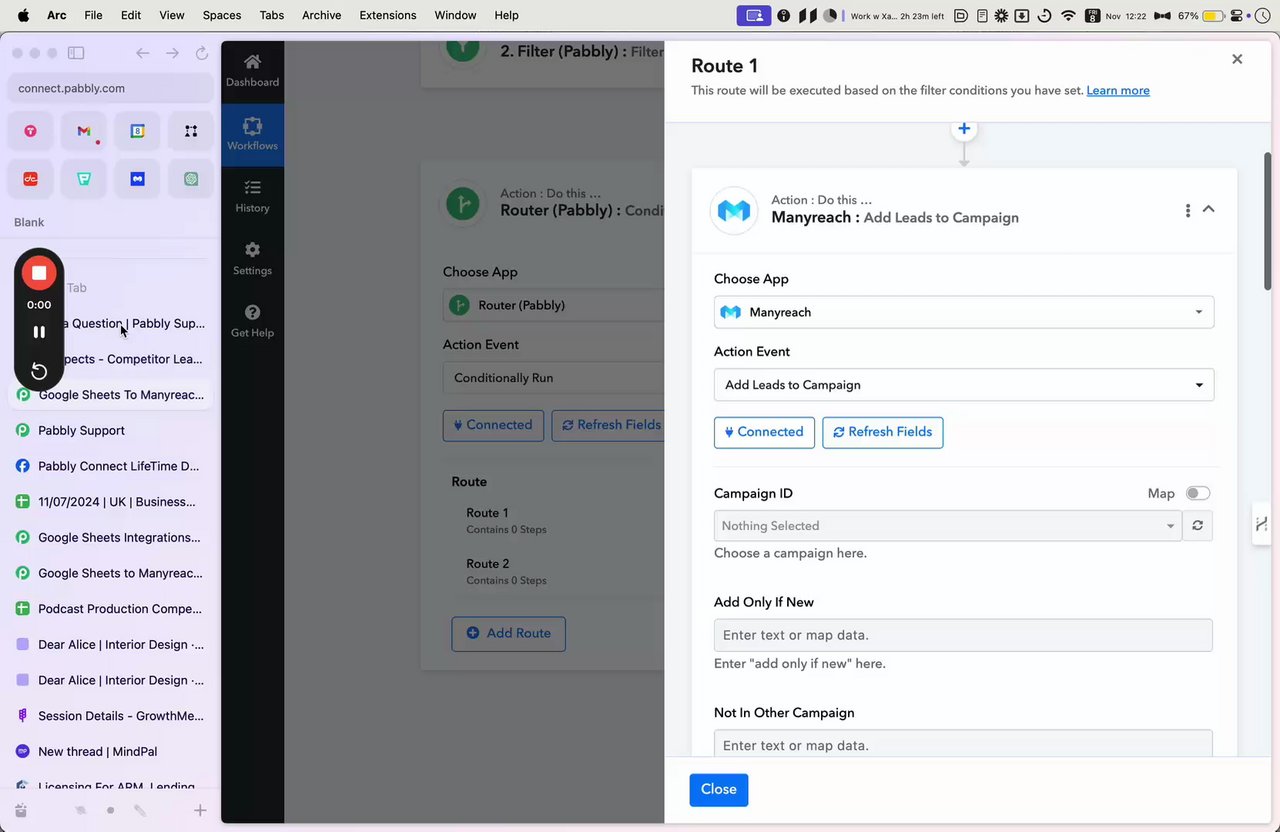Open the Apple menu
Image resolution: width=1280 pixels, height=832 pixels.
click(23, 15)
